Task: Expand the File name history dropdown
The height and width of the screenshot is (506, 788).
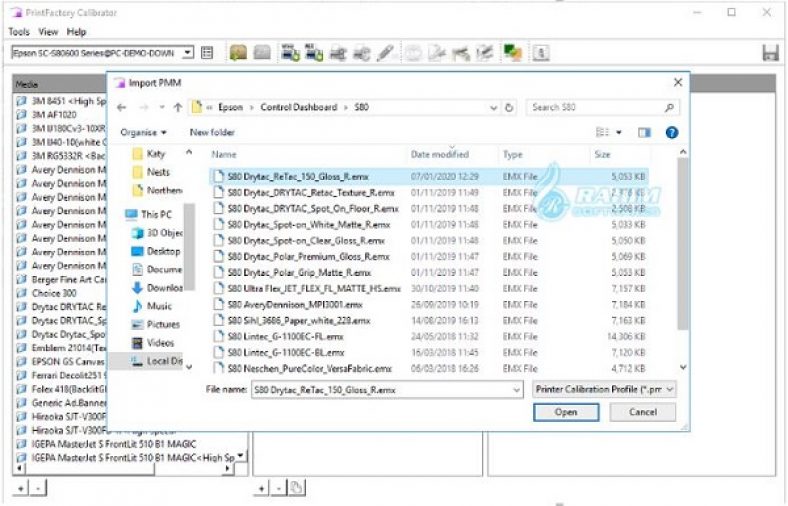Action: (516, 390)
